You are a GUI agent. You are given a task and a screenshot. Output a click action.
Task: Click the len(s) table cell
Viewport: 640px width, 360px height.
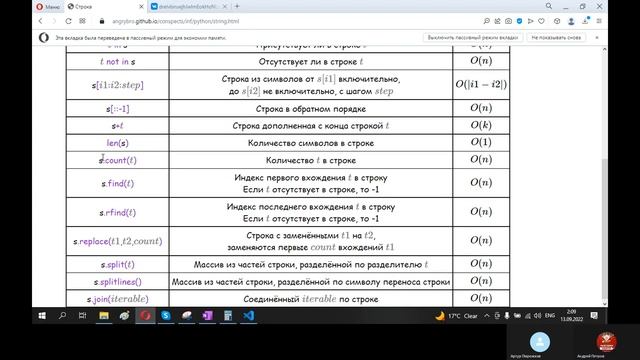(x=118, y=143)
